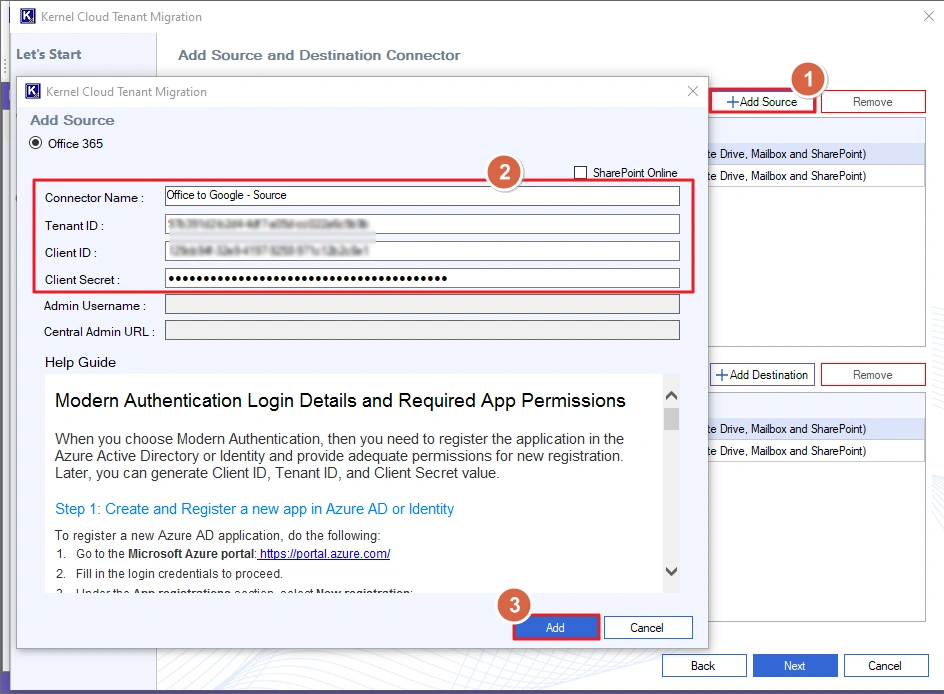Remove the selected source connector
Viewport: 944px width, 694px height.
tap(873, 101)
